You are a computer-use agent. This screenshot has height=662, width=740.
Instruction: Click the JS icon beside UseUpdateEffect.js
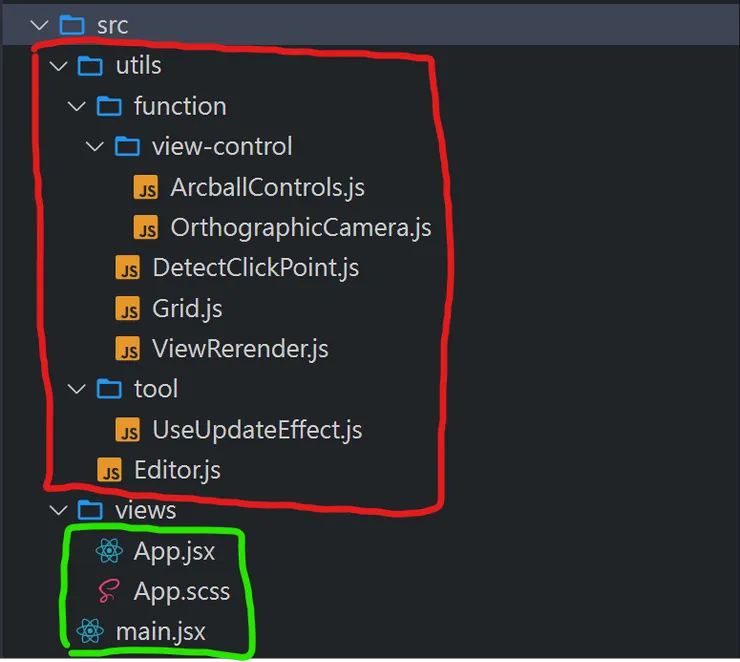pyautogui.click(x=128, y=430)
